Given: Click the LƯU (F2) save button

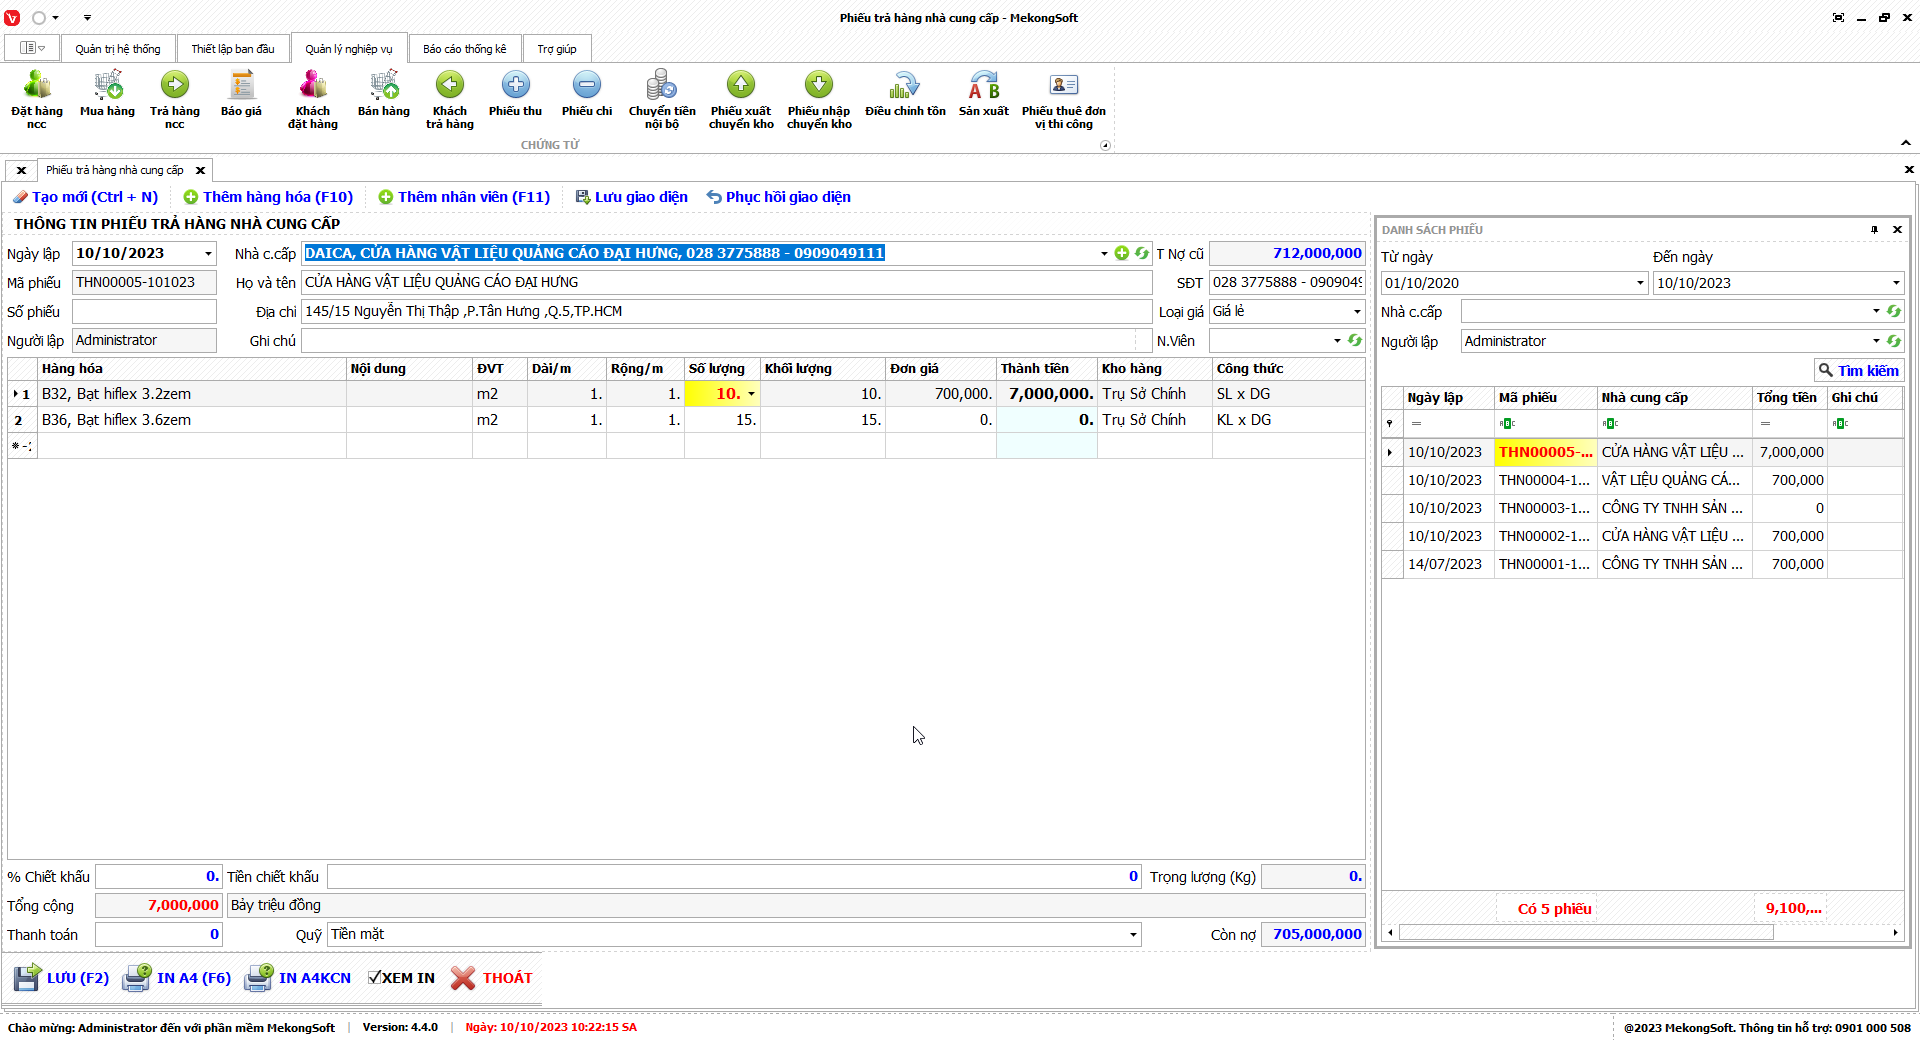Looking at the screenshot, I should (62, 978).
